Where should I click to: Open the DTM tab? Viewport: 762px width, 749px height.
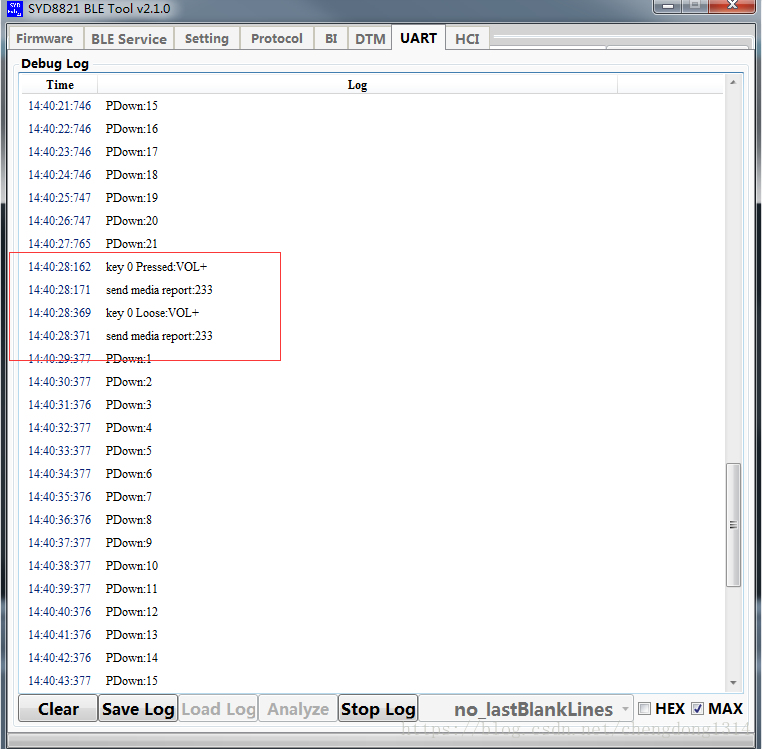point(370,39)
